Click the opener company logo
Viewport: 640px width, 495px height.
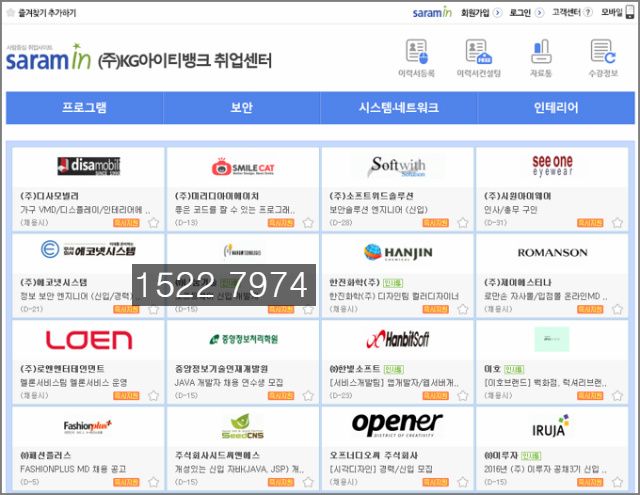[x=397, y=424]
